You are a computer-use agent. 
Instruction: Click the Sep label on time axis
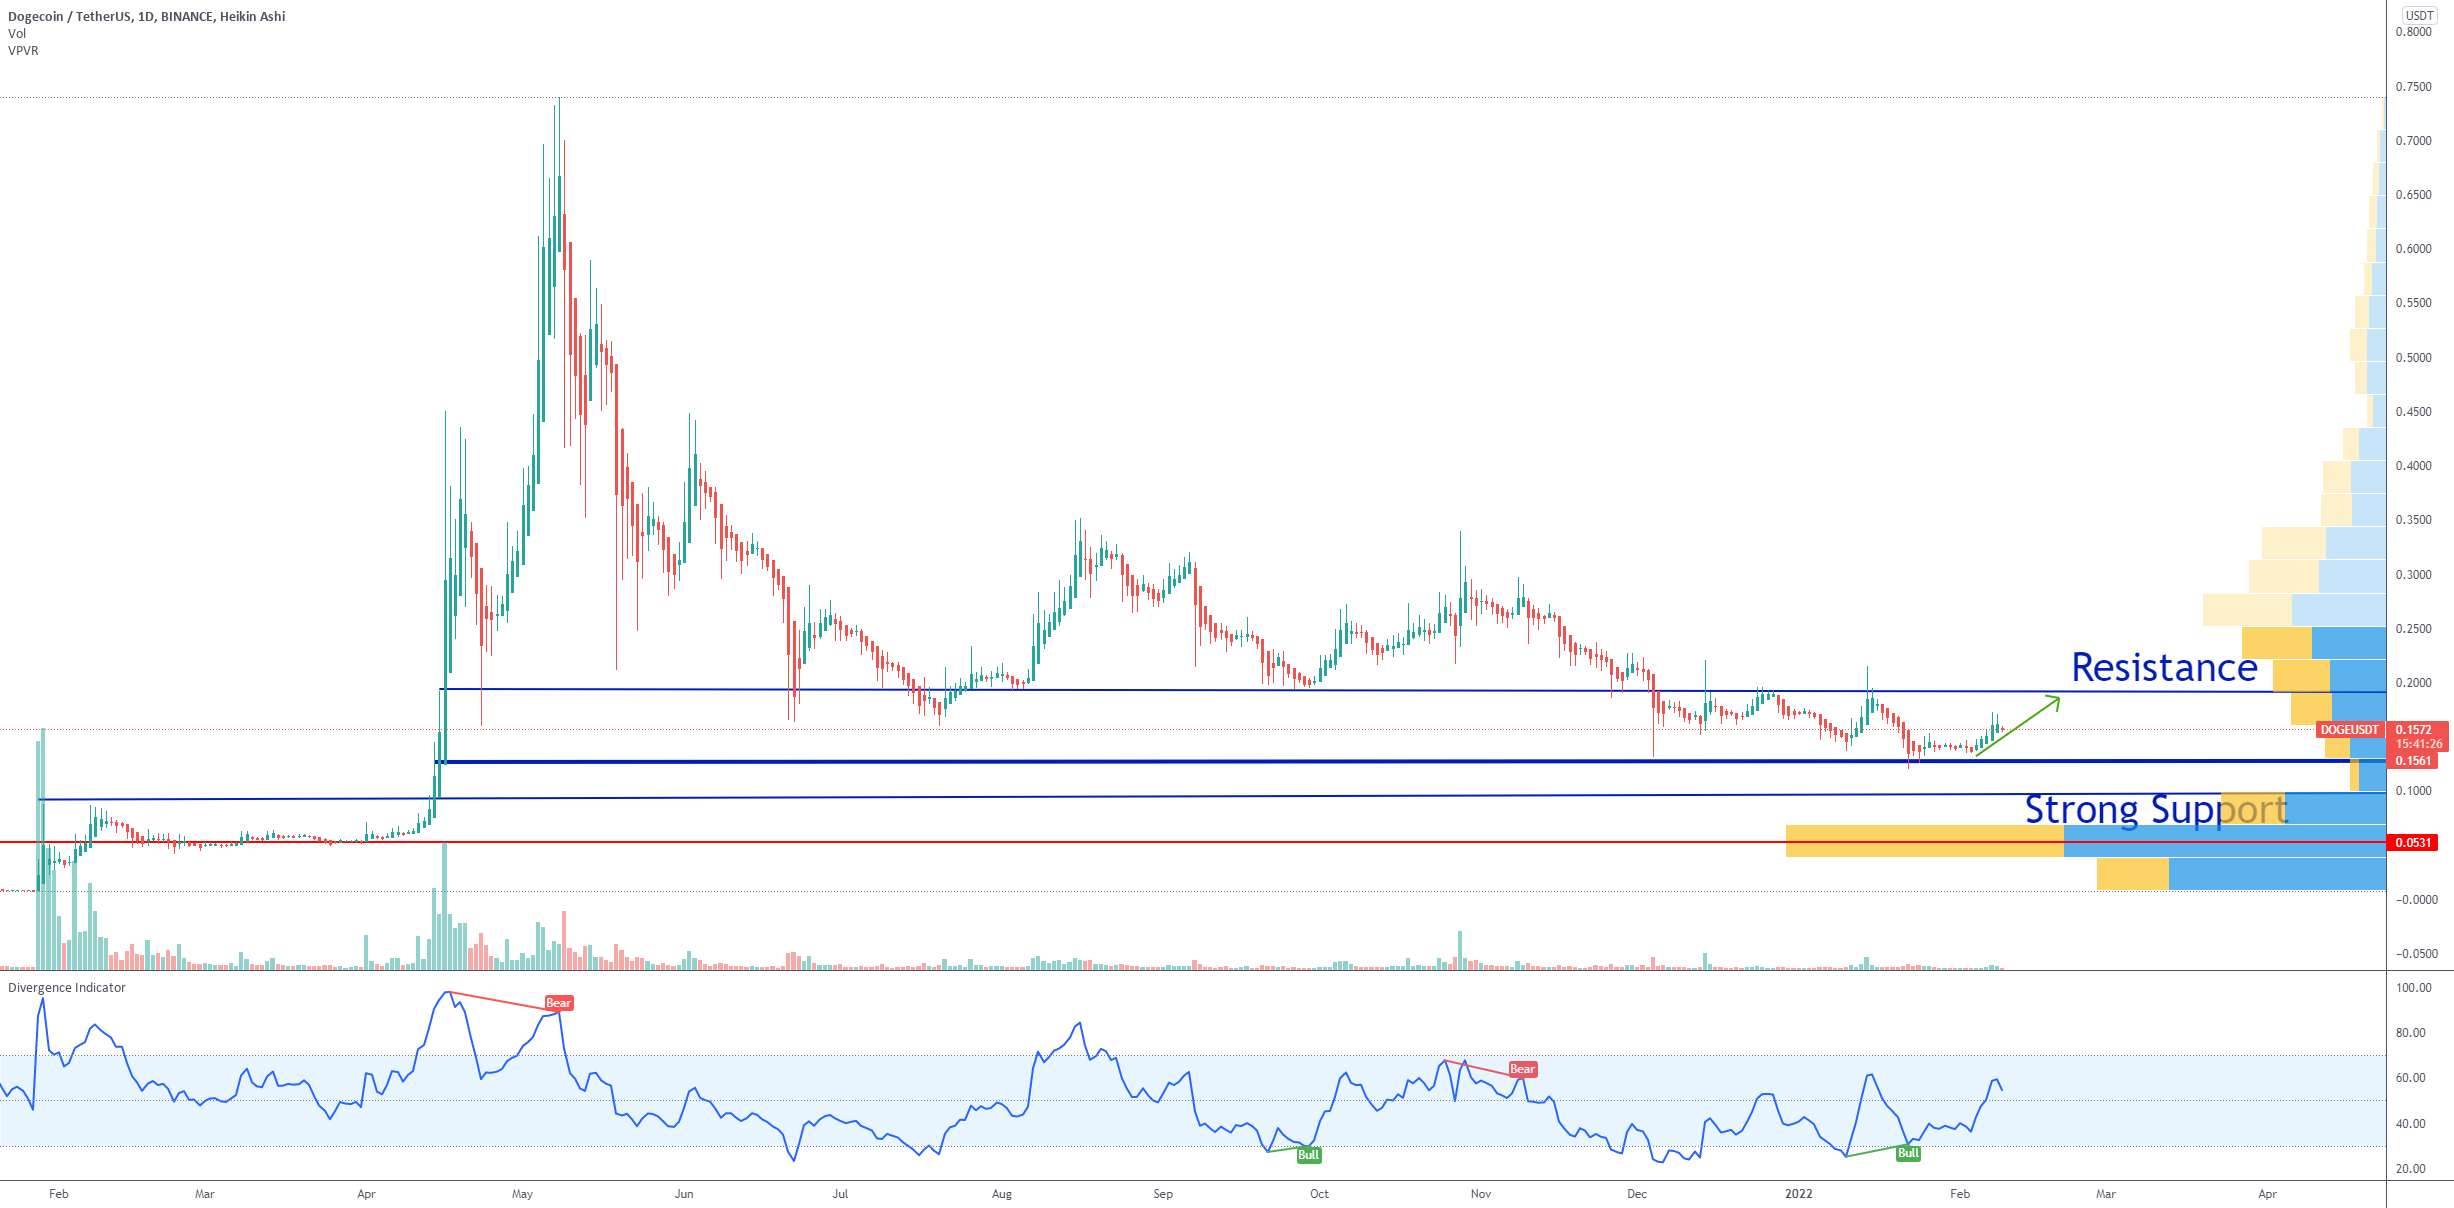pos(1163,1194)
